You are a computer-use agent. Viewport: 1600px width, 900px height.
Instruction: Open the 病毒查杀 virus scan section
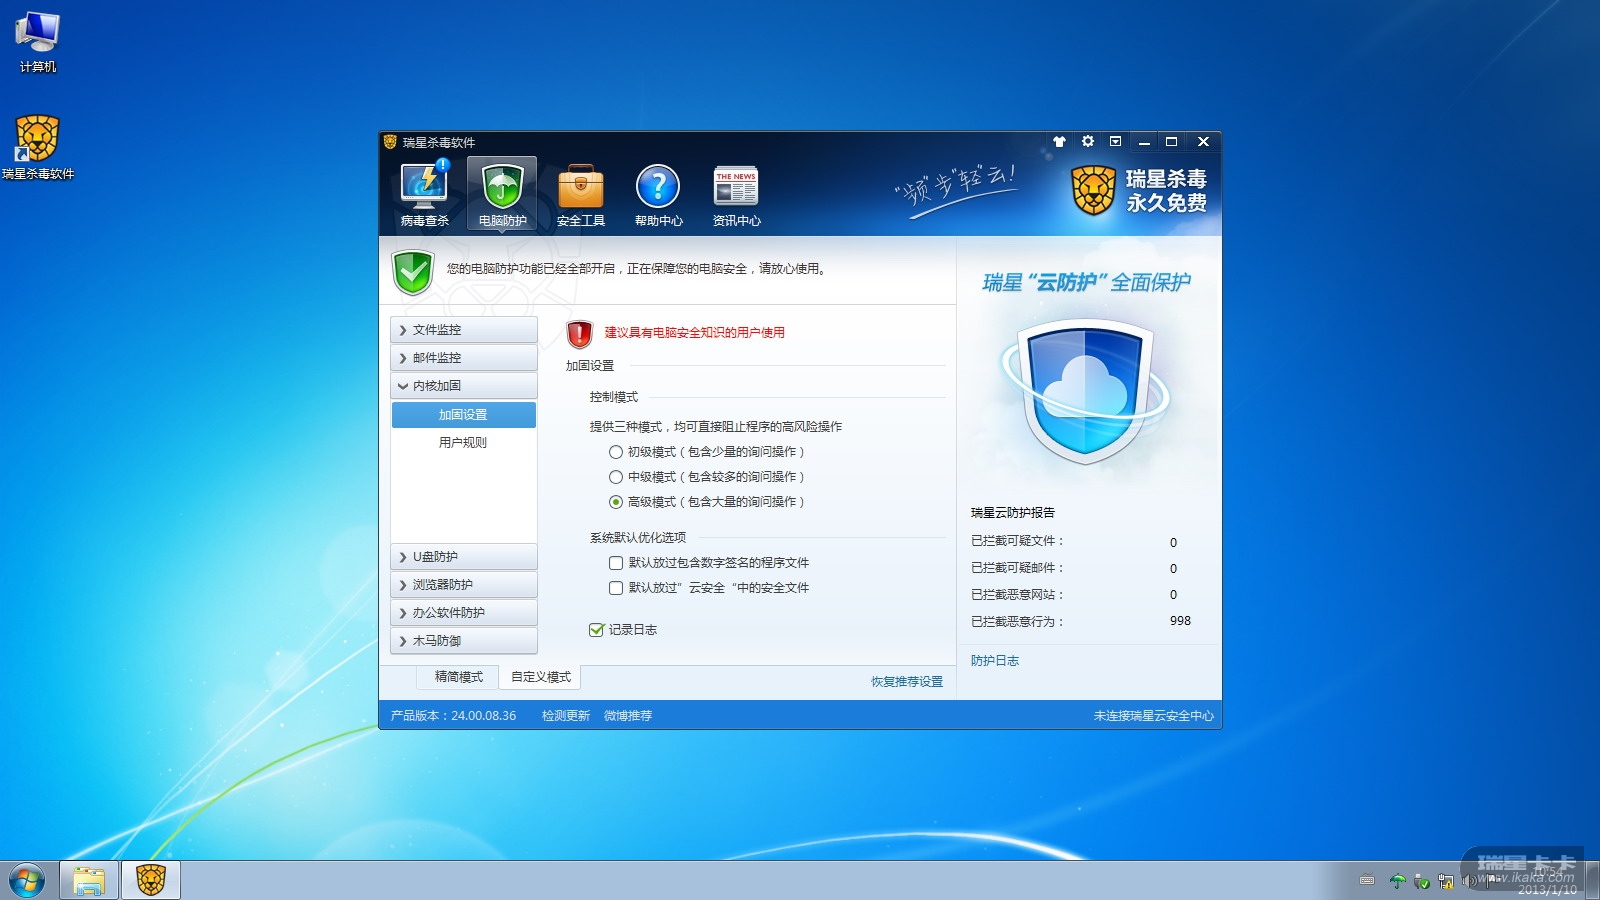(x=425, y=195)
